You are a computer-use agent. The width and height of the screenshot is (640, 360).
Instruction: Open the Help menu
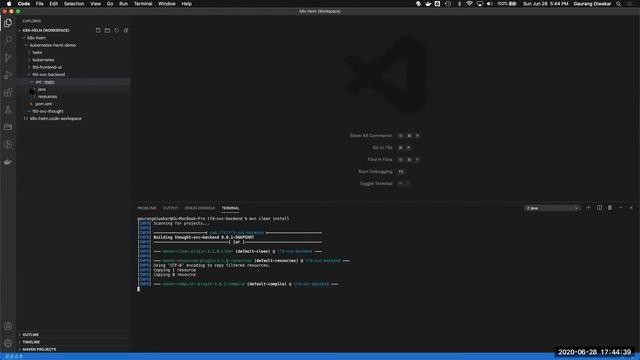pos(187,4)
